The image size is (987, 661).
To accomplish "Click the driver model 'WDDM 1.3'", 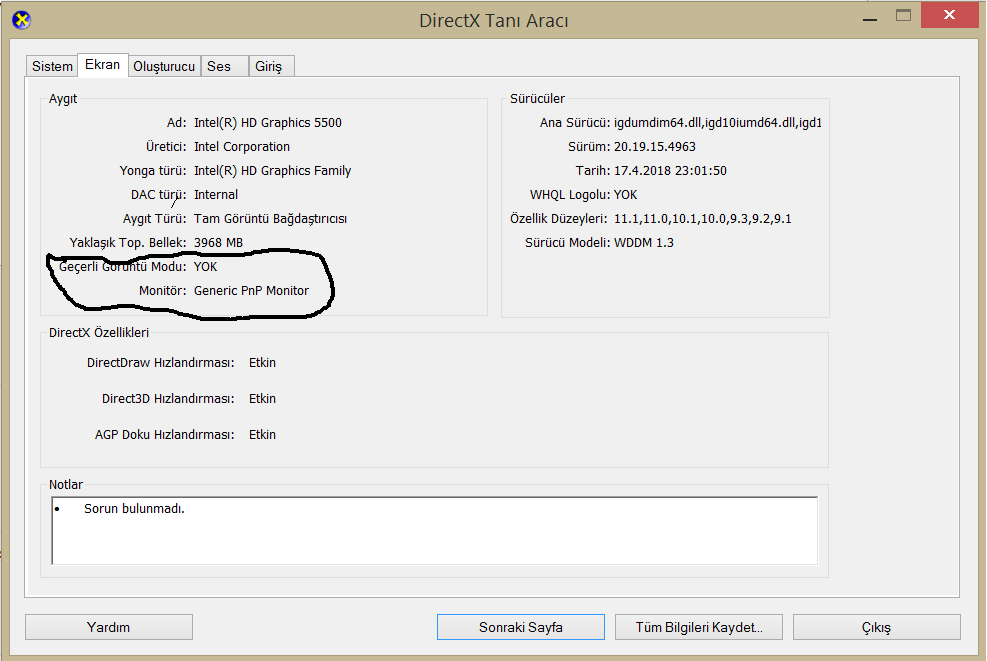I will [x=644, y=242].
